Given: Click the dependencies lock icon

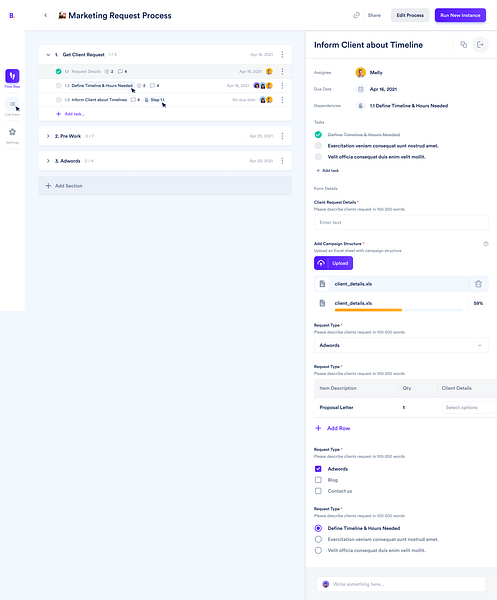Looking at the screenshot, I should pyautogui.click(x=360, y=106).
